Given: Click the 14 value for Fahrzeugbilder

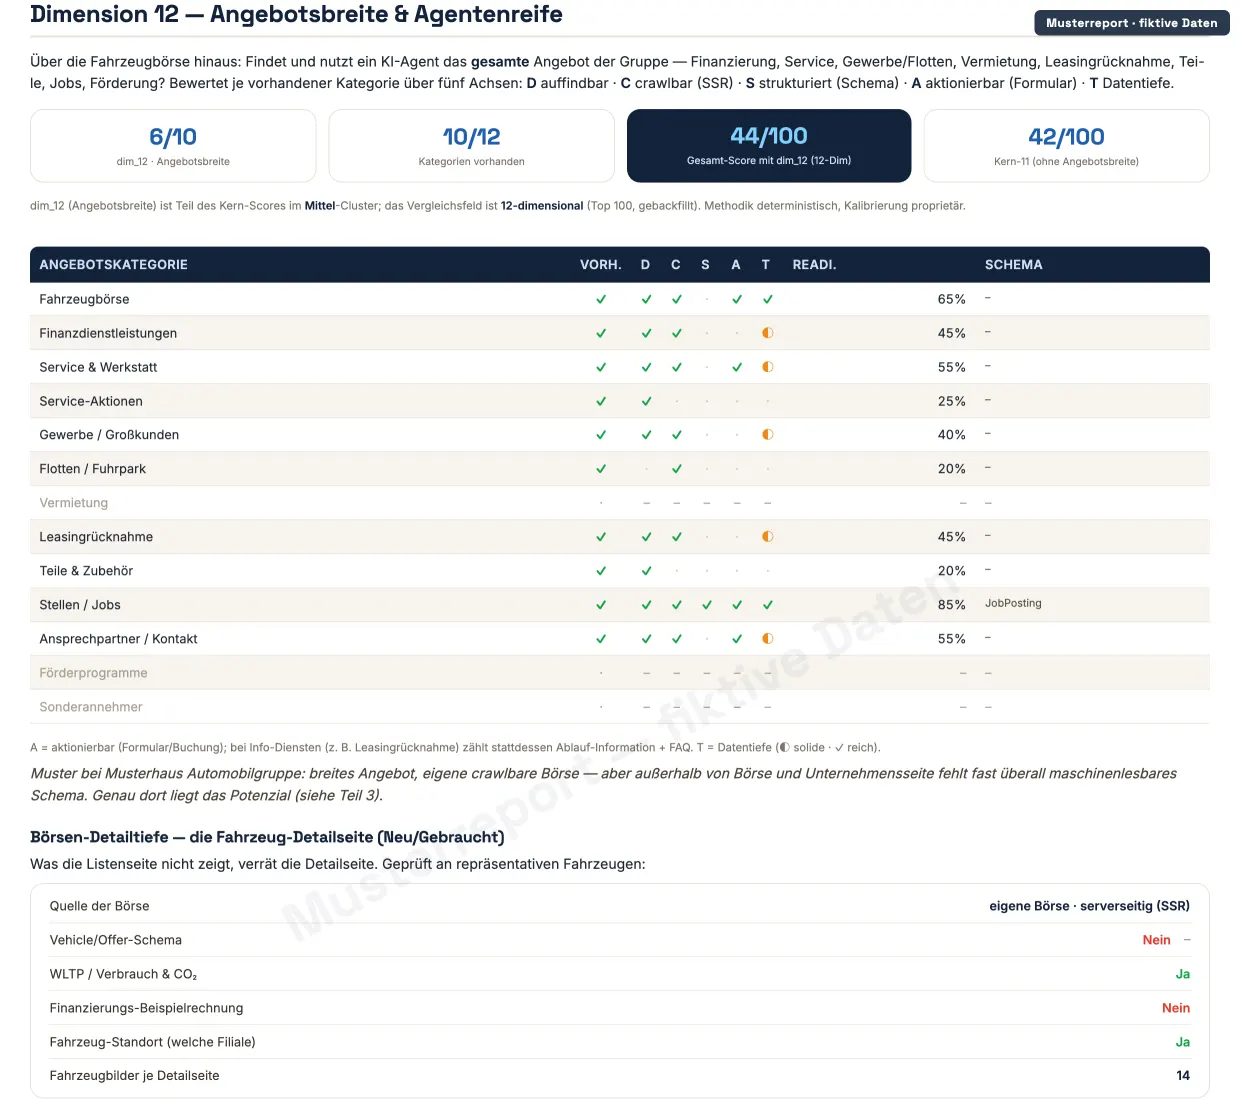Looking at the screenshot, I should coord(1183,1076).
